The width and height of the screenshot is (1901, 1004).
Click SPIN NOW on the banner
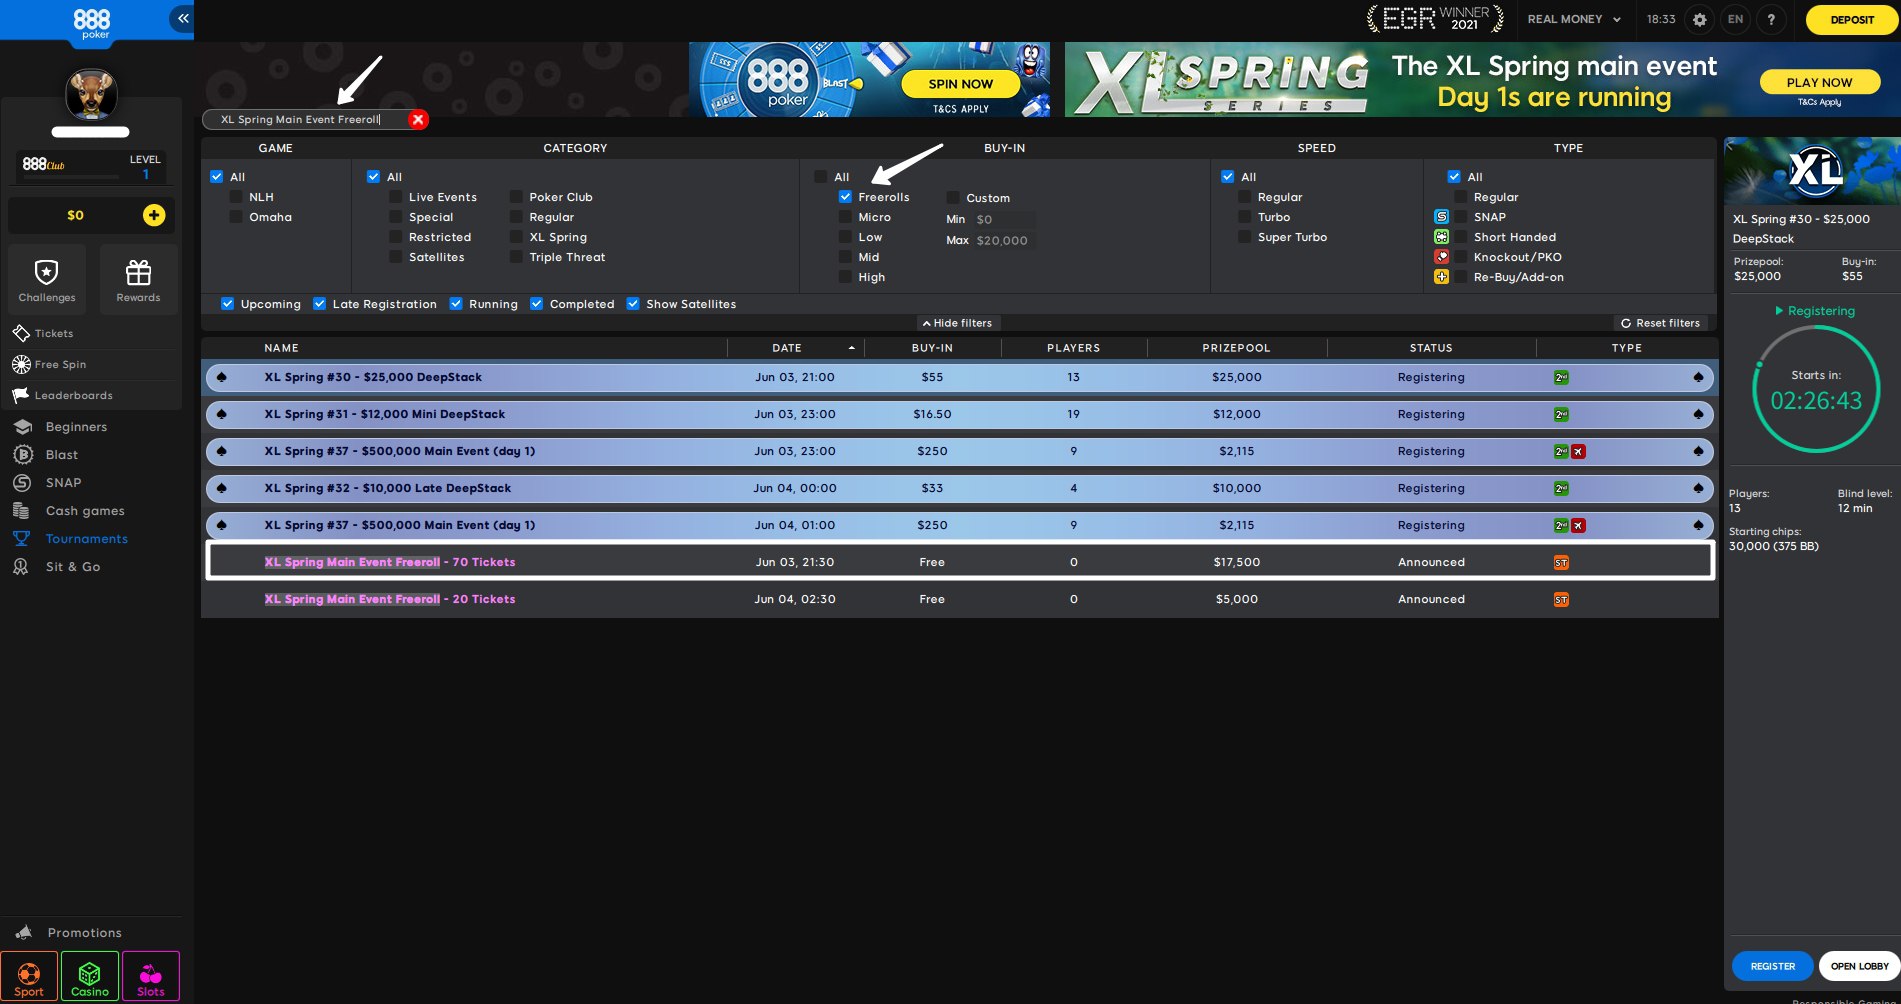[960, 84]
